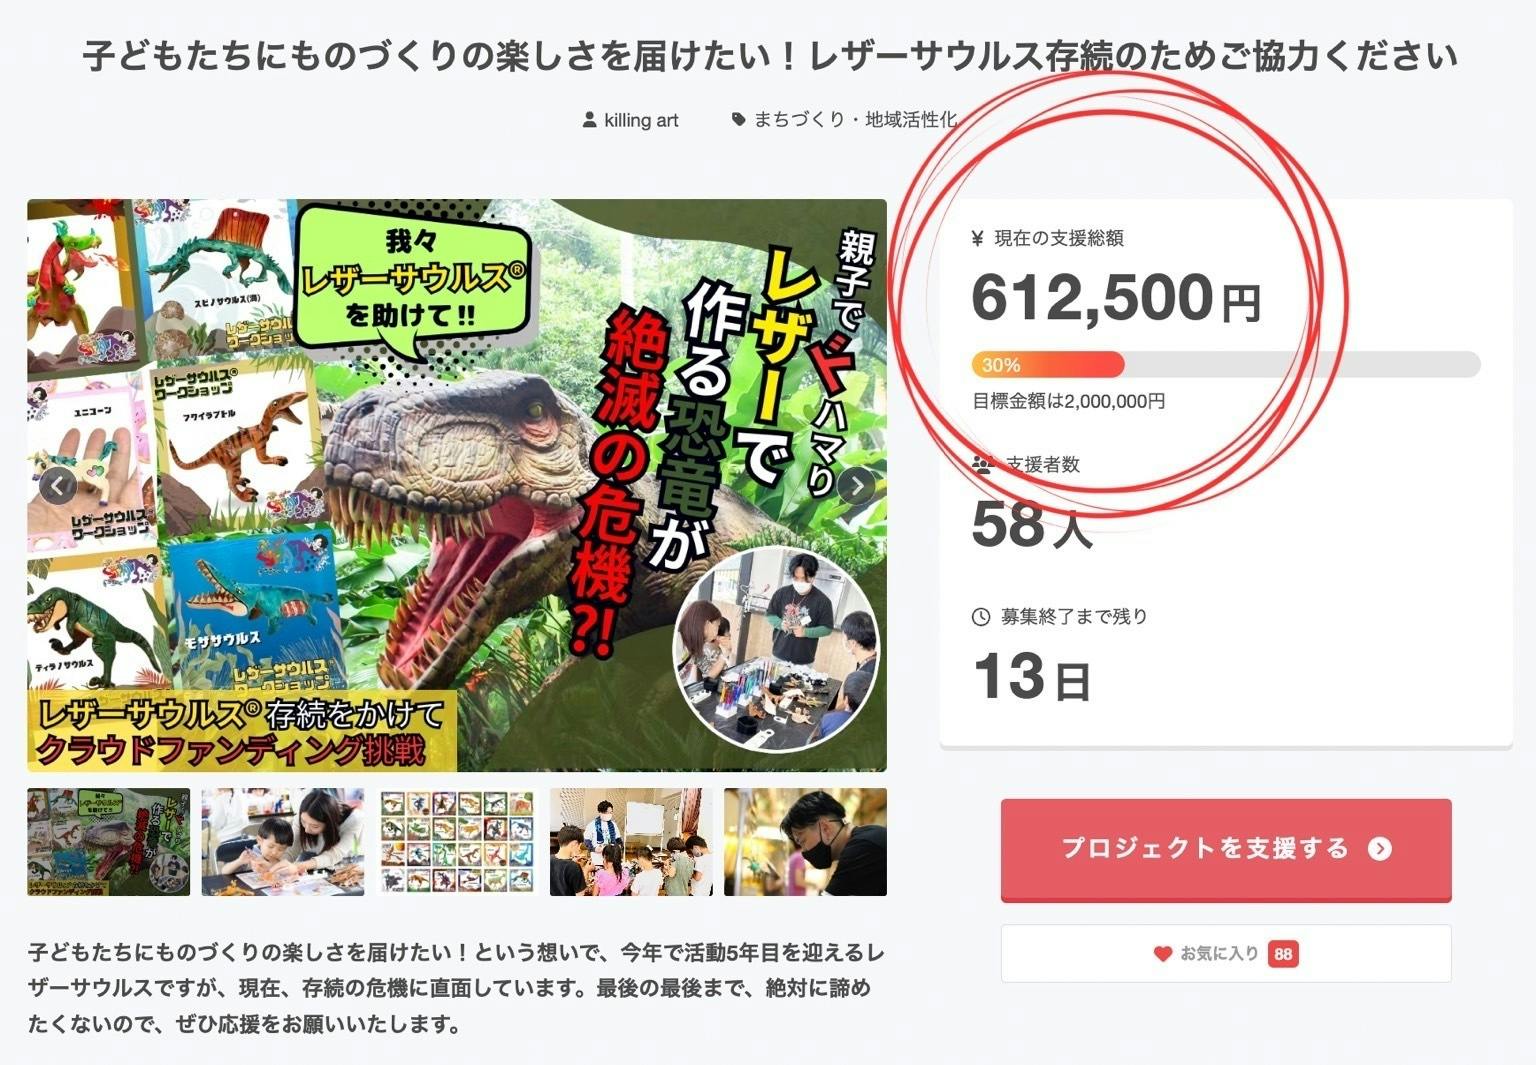Click the main dinosaur carousel image
The image size is (1536, 1065).
pyautogui.click(x=457, y=486)
